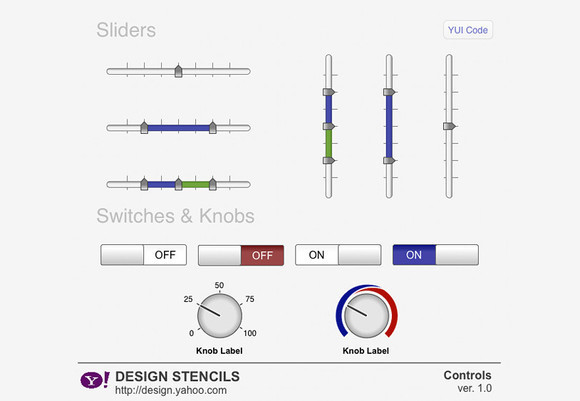Image resolution: width=580 pixels, height=401 pixels.
Task: Click the 75 mark on the numbered knob
Action: coord(250,299)
